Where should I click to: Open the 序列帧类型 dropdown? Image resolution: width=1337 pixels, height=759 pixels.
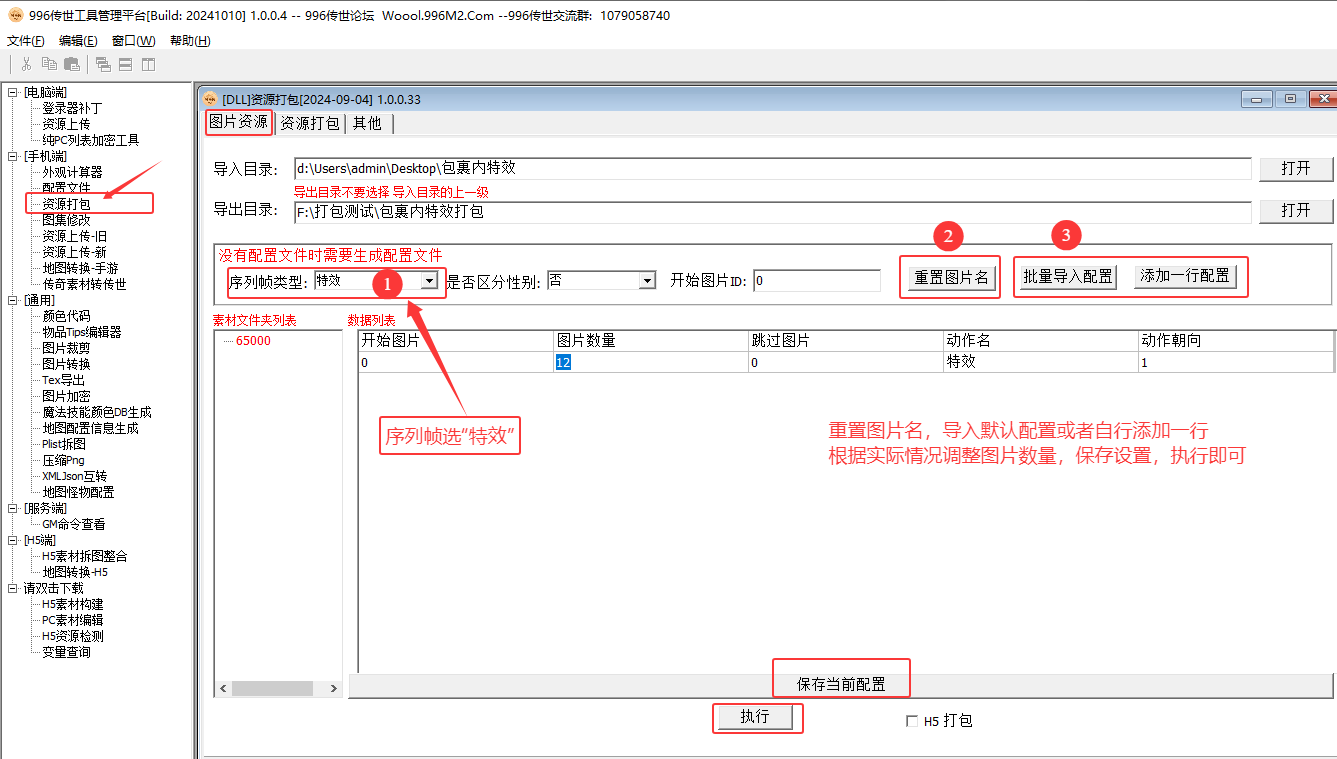(429, 281)
